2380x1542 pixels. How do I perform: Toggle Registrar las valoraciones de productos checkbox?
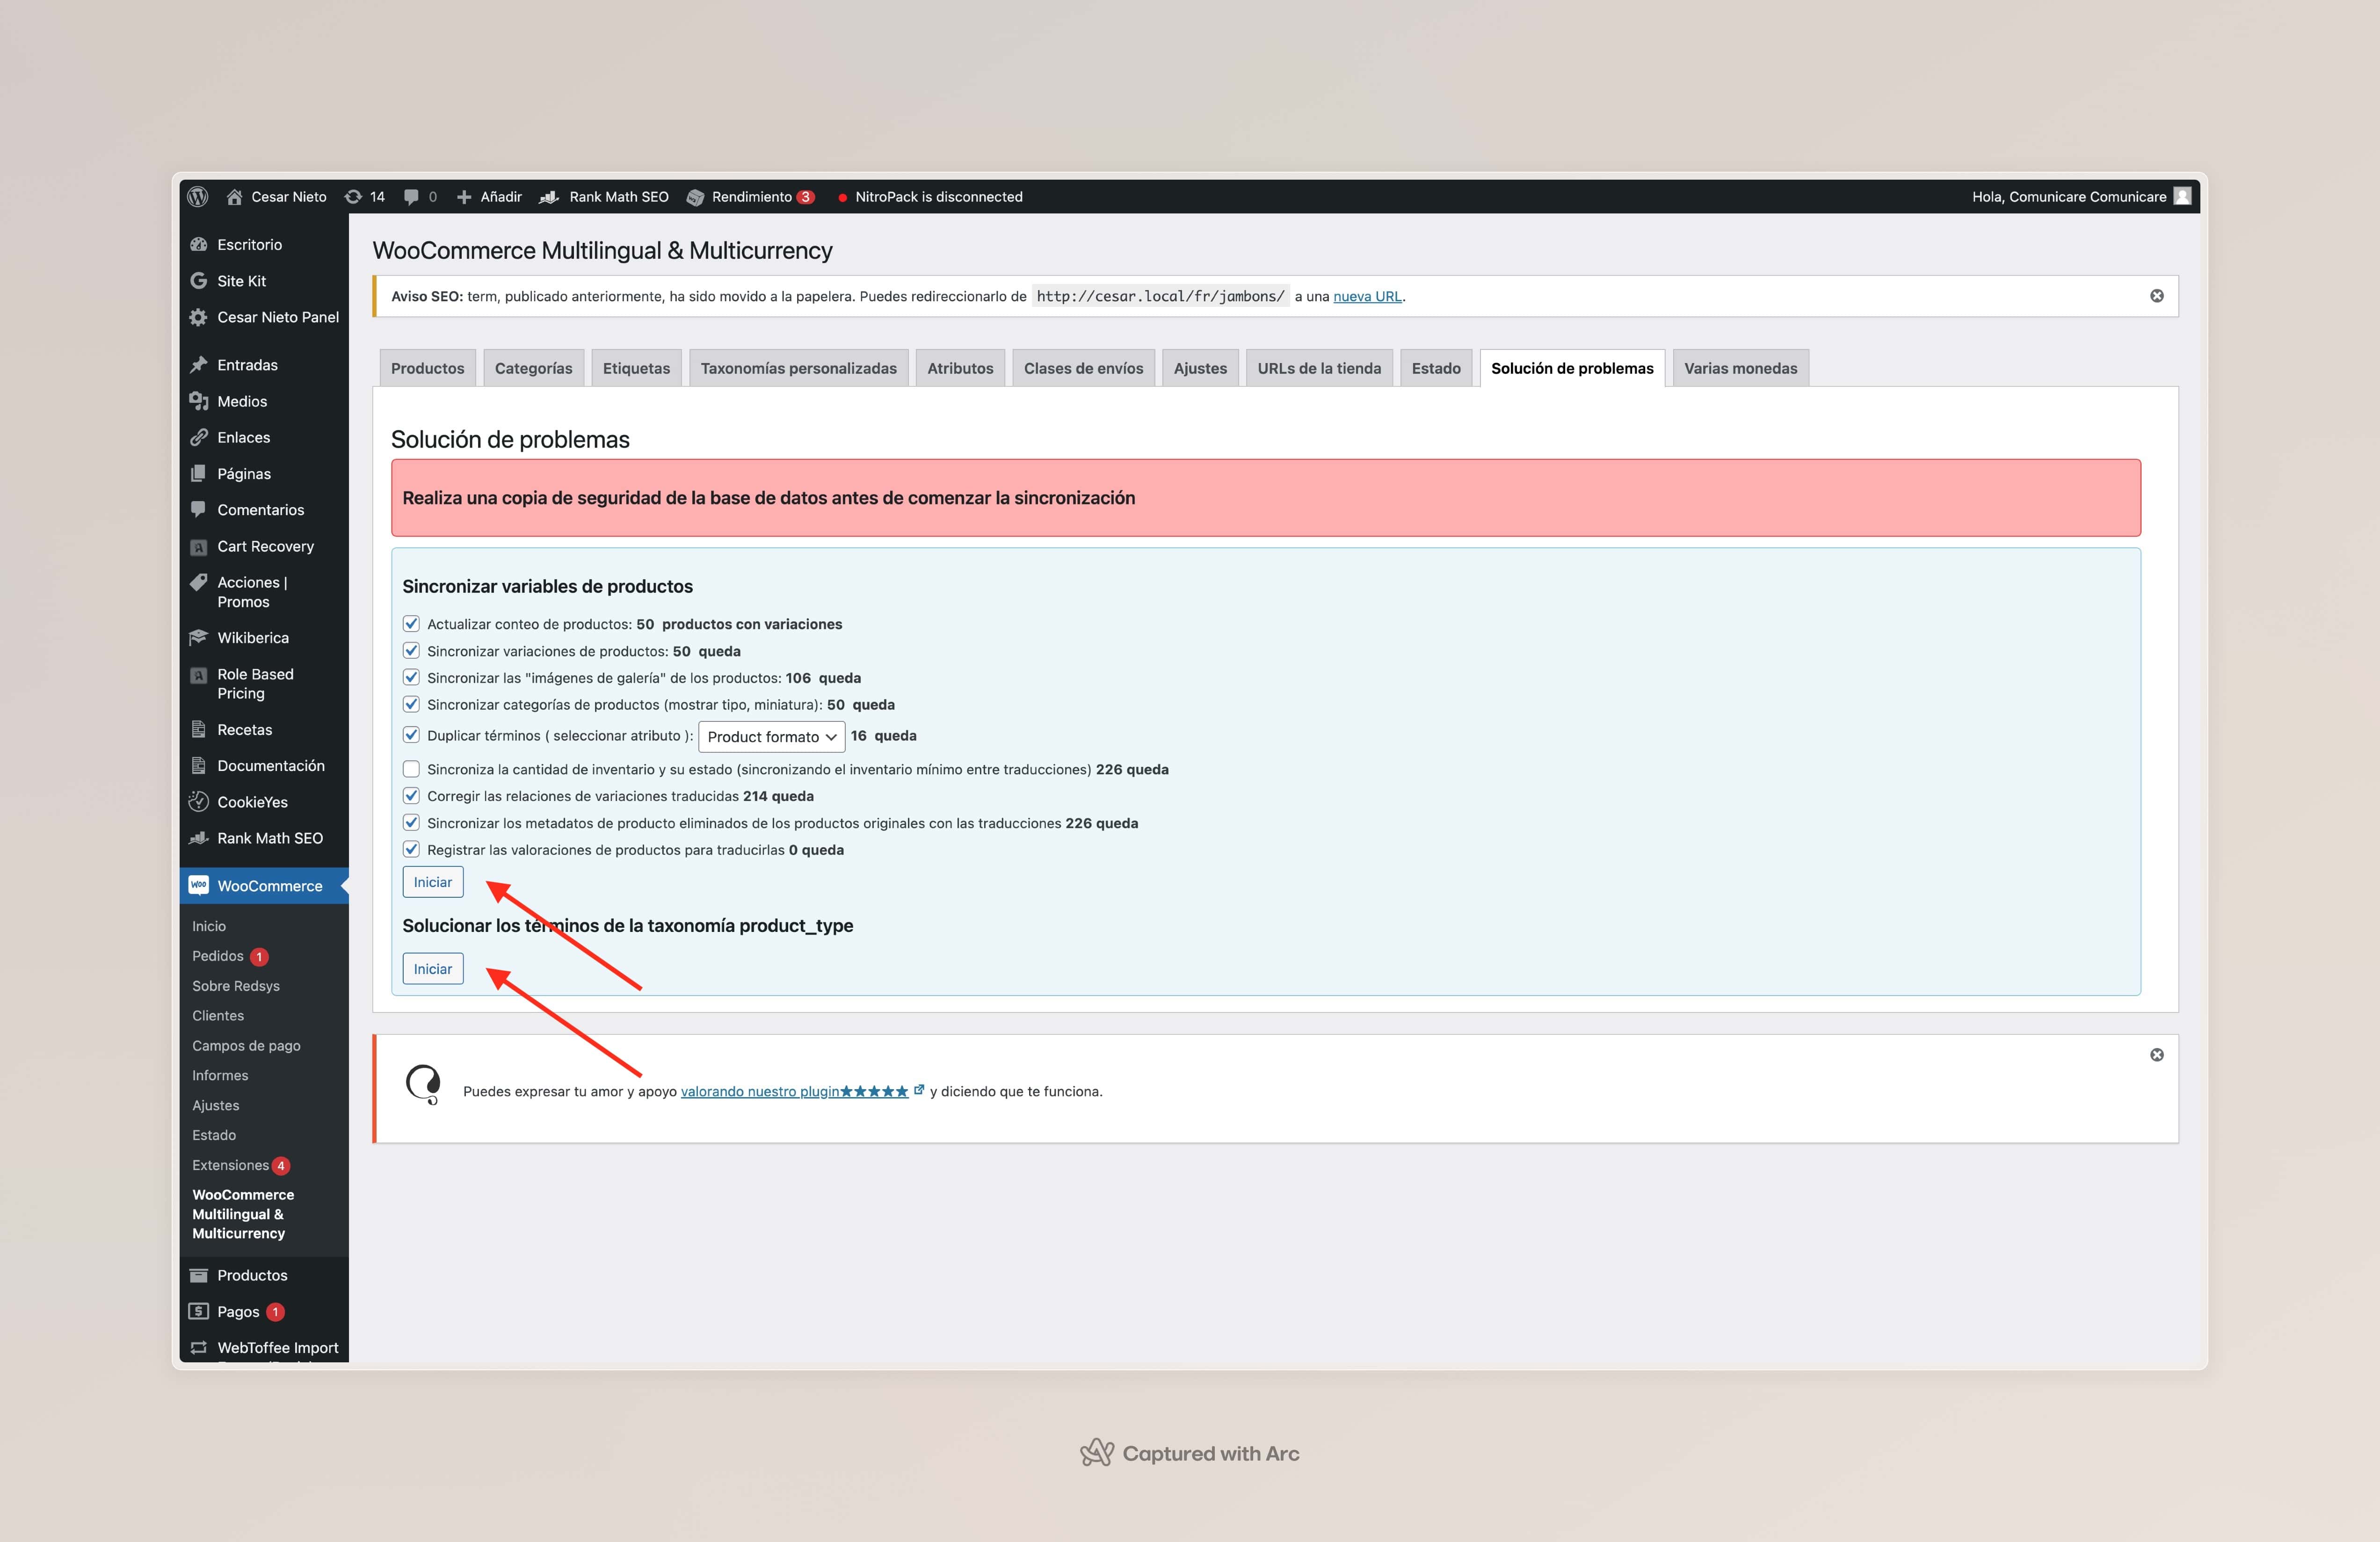tap(411, 849)
